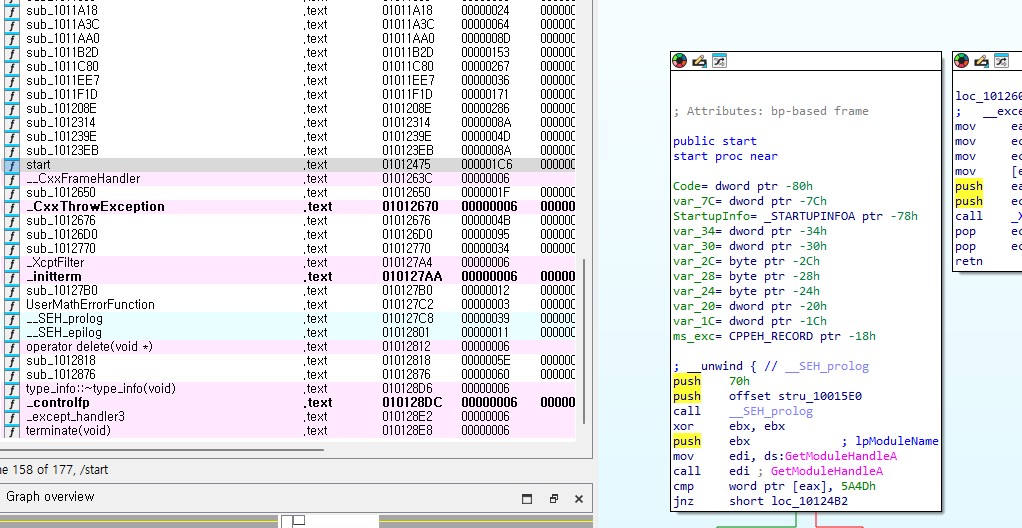Click stru_10015E0 offset operand
Viewport: 1022px width, 528px height.
[820, 396]
